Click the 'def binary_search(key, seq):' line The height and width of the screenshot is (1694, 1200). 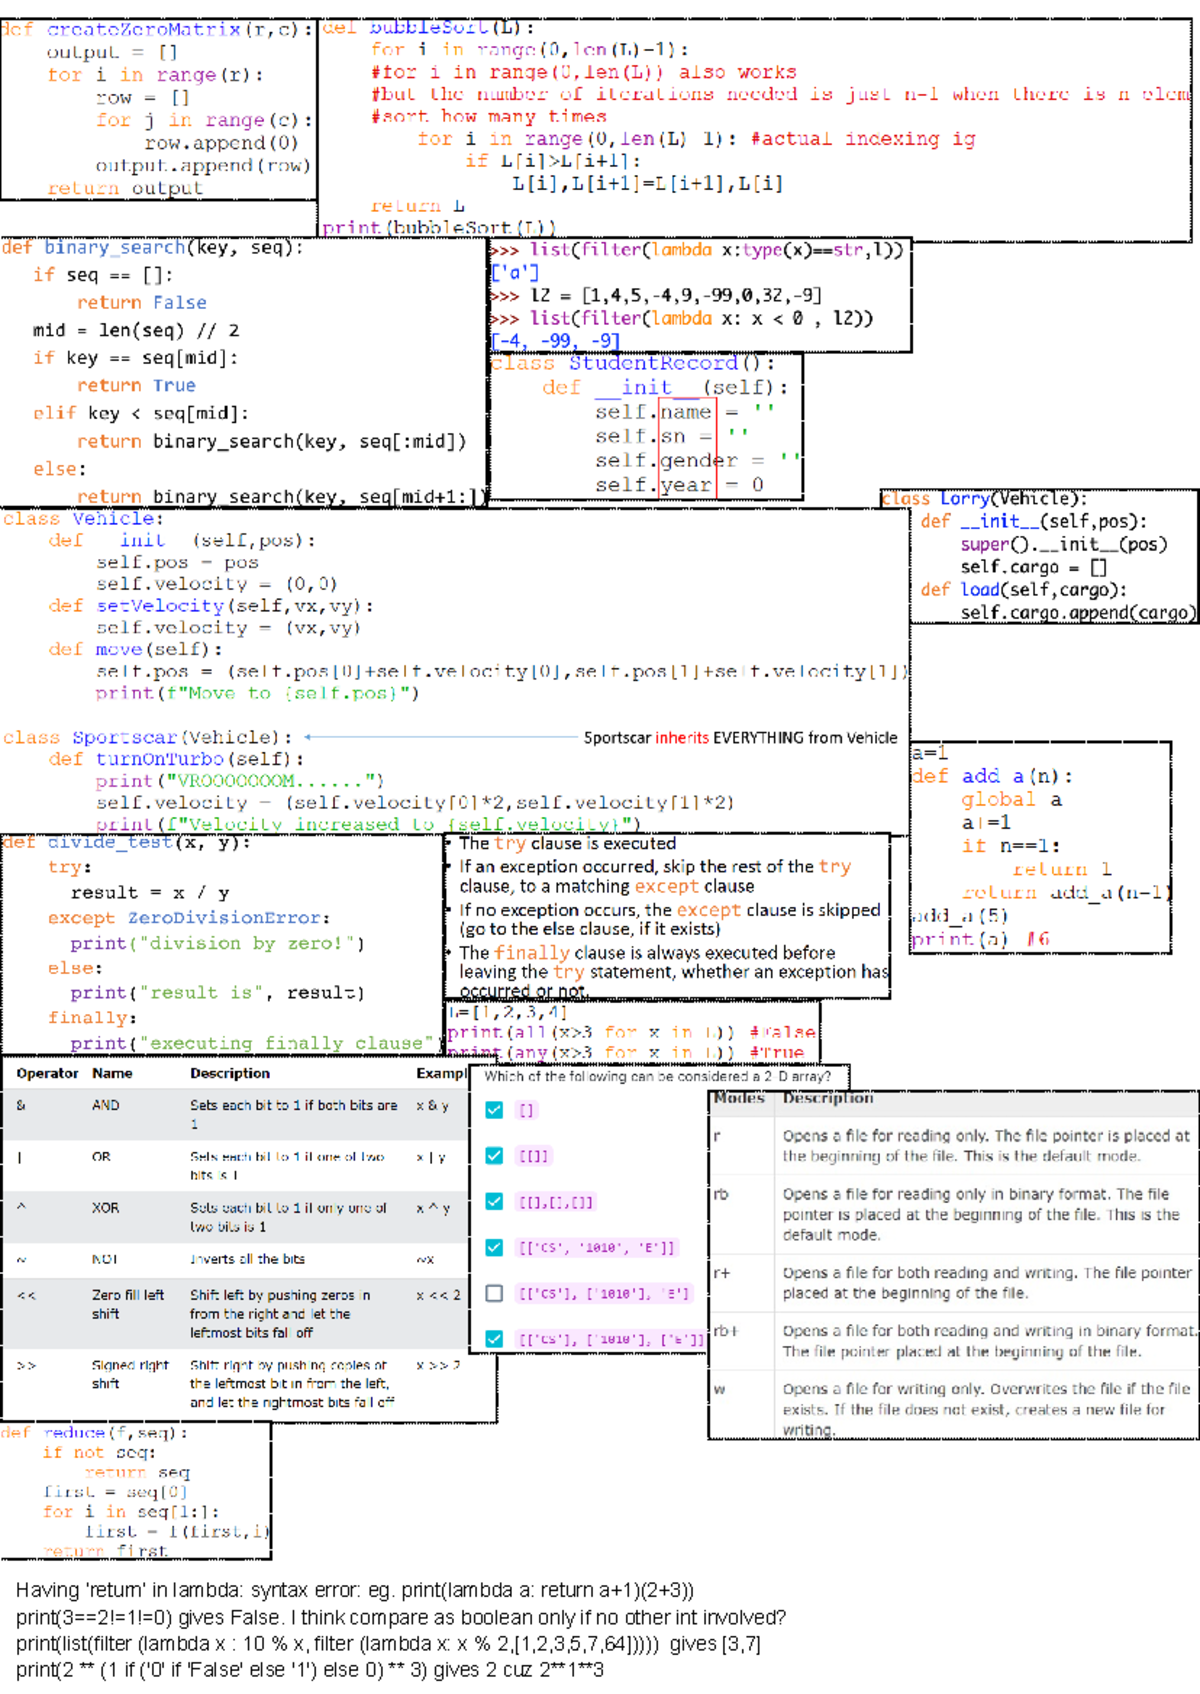point(152,247)
